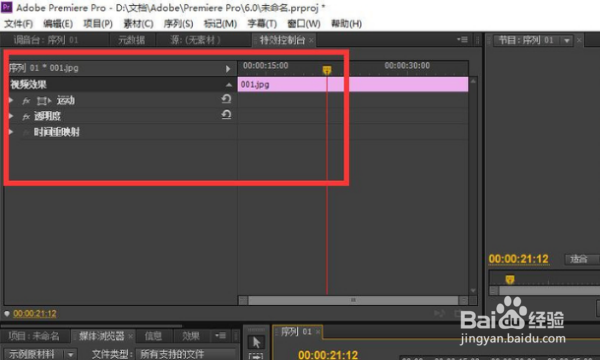Image resolution: width=600 pixels, height=360 pixels.
Task: Open the 项目(P) menu
Action: click(98, 24)
